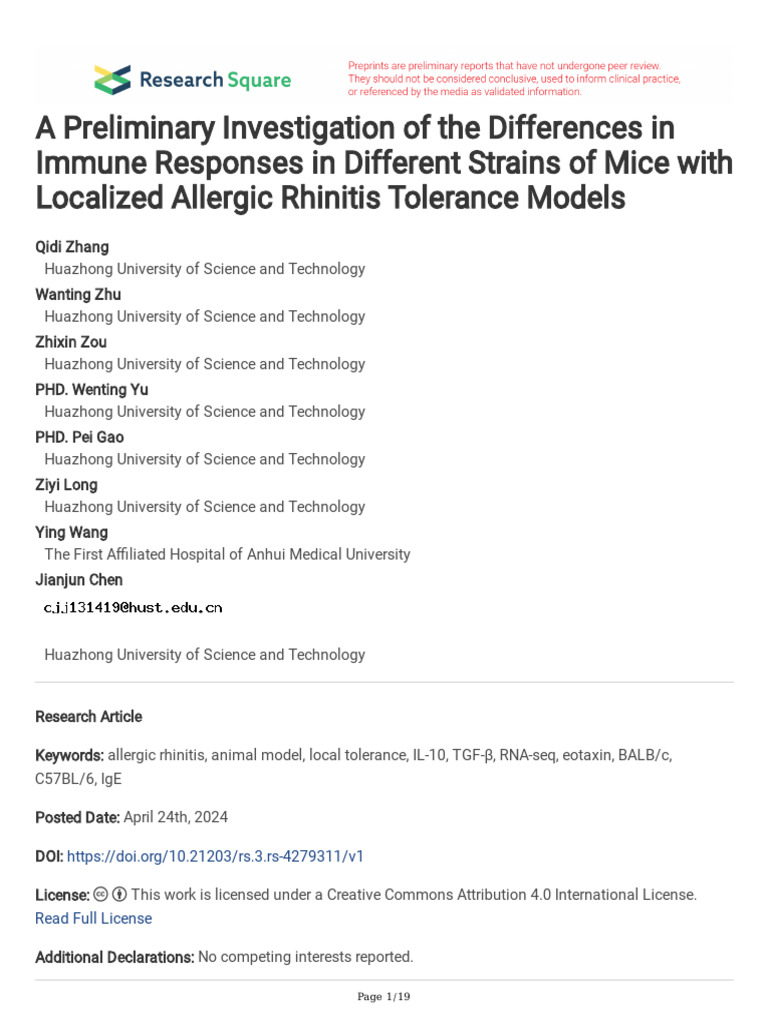The width and height of the screenshot is (768, 1024).
Task: Select author name Wanting Zhu
Action: pos(78,295)
